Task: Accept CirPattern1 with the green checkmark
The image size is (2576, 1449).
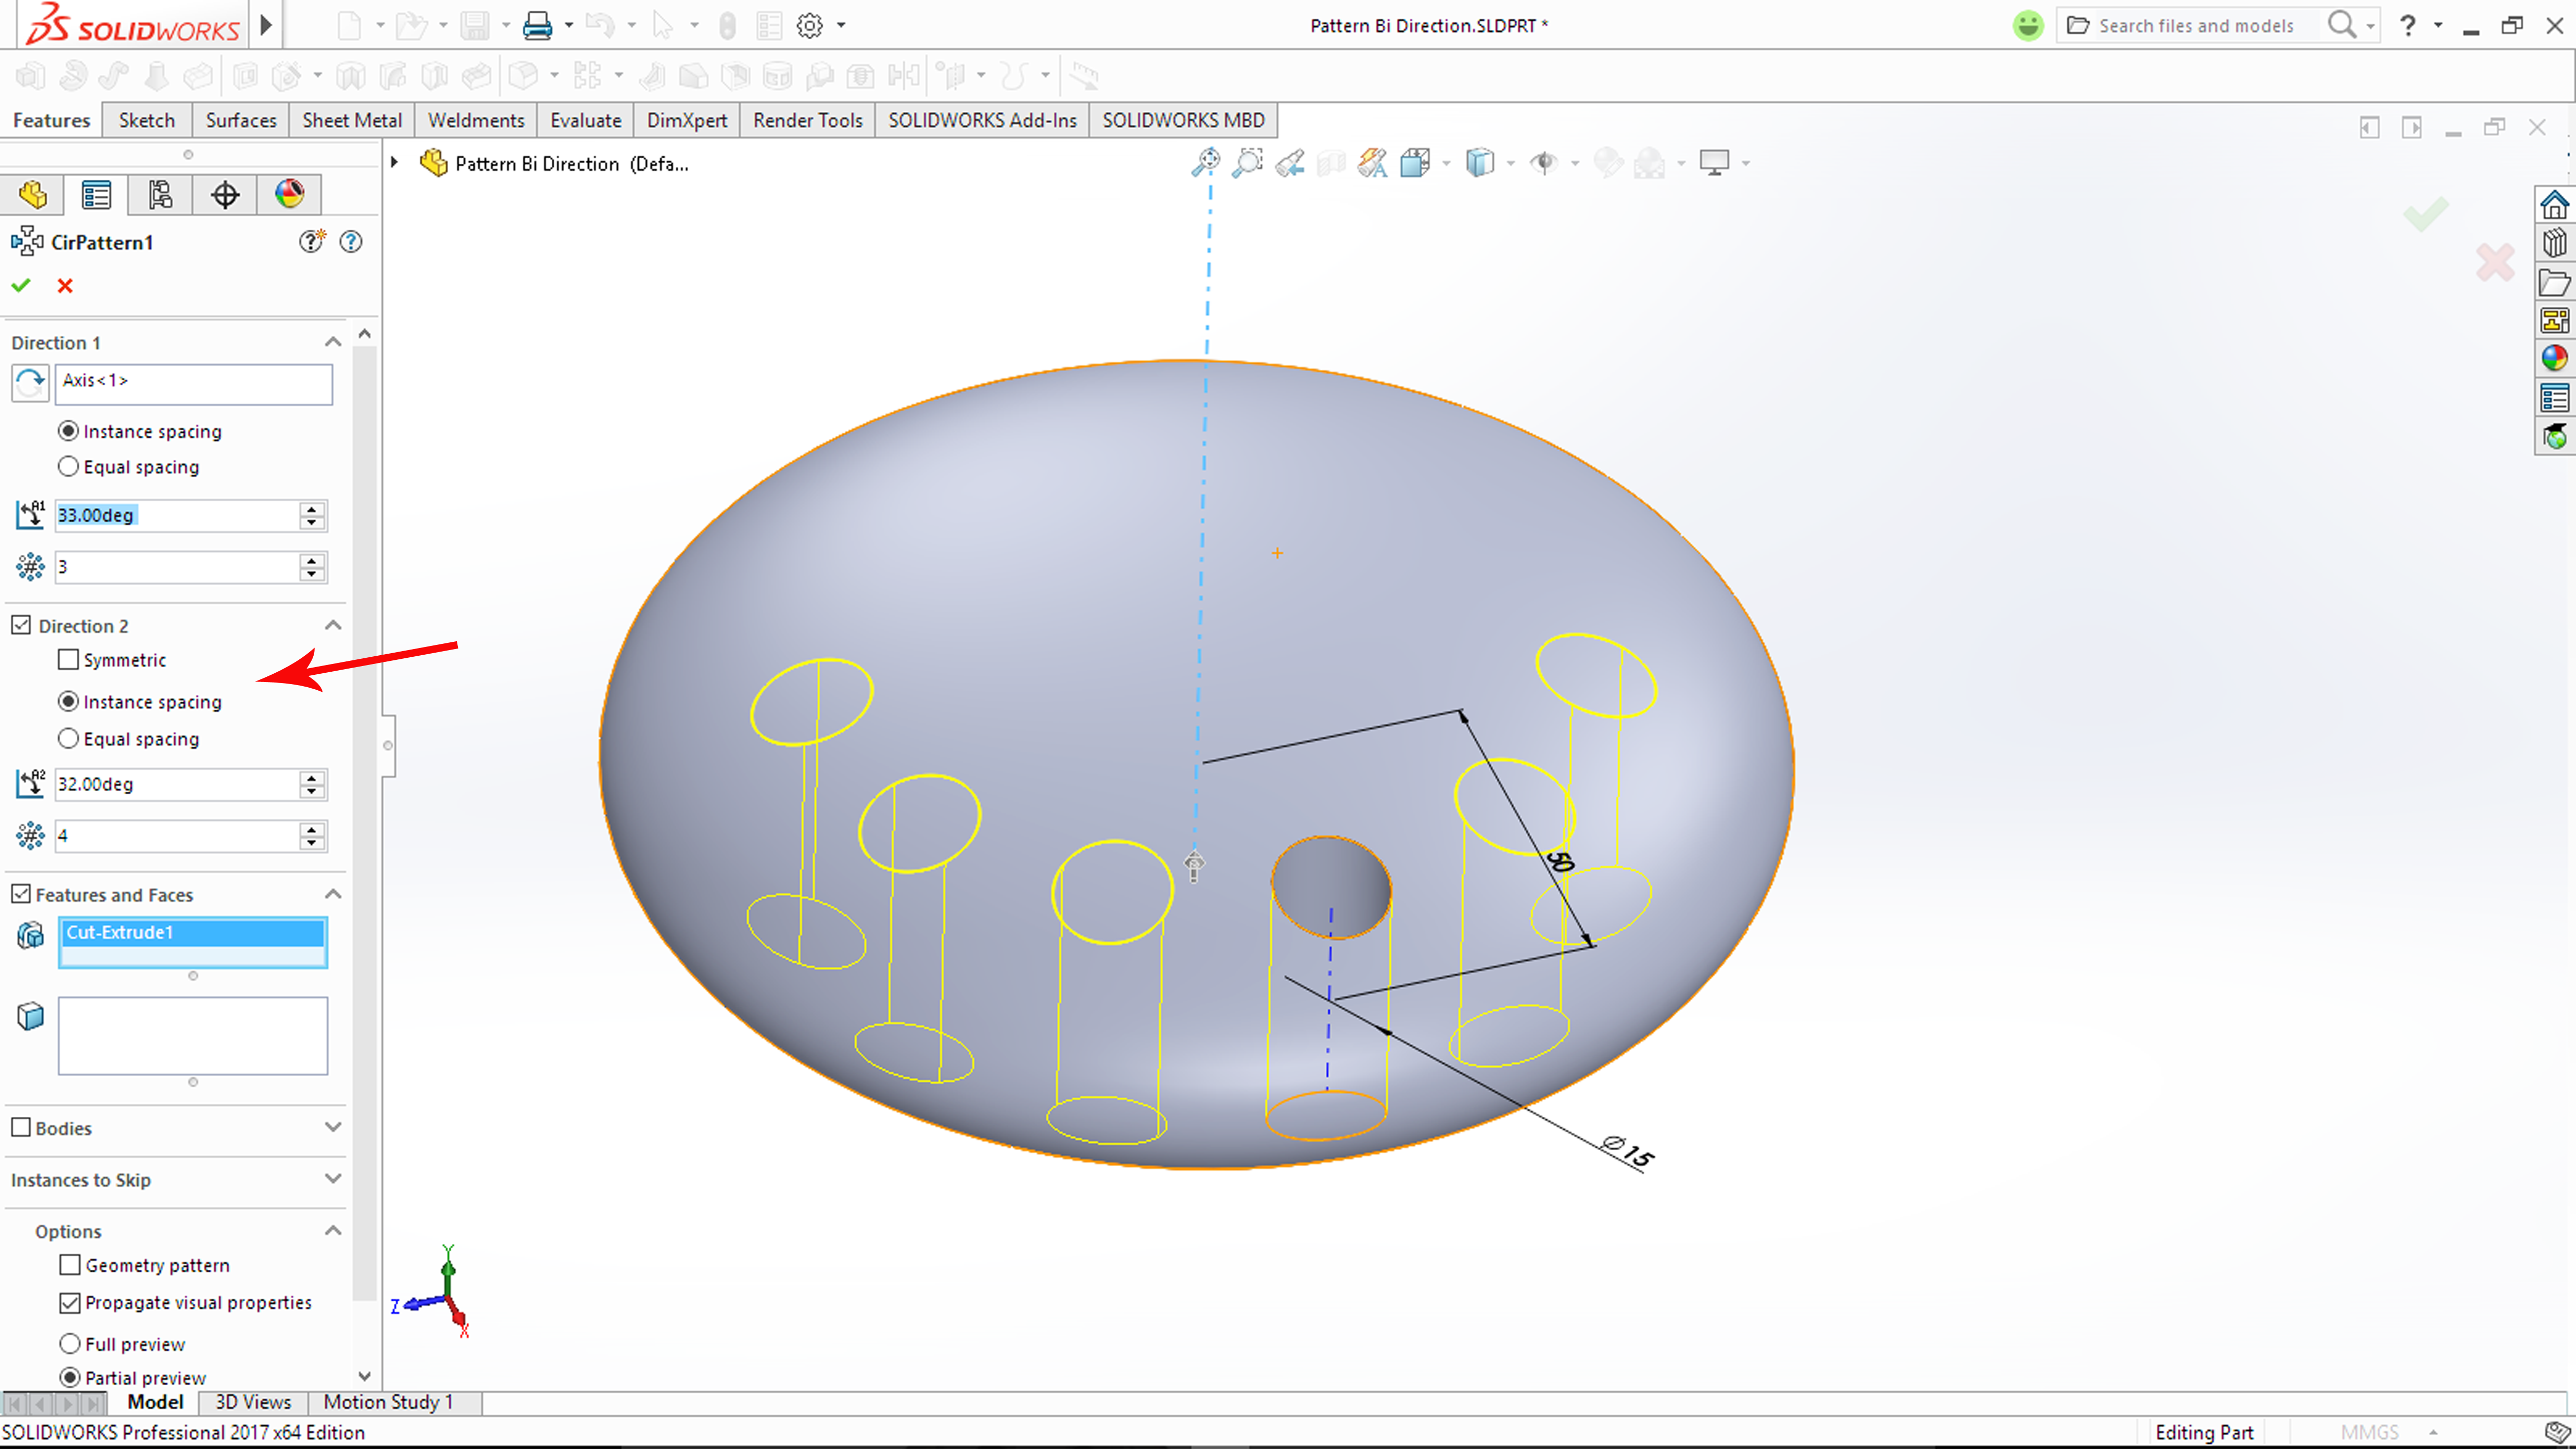Action: click(21, 286)
